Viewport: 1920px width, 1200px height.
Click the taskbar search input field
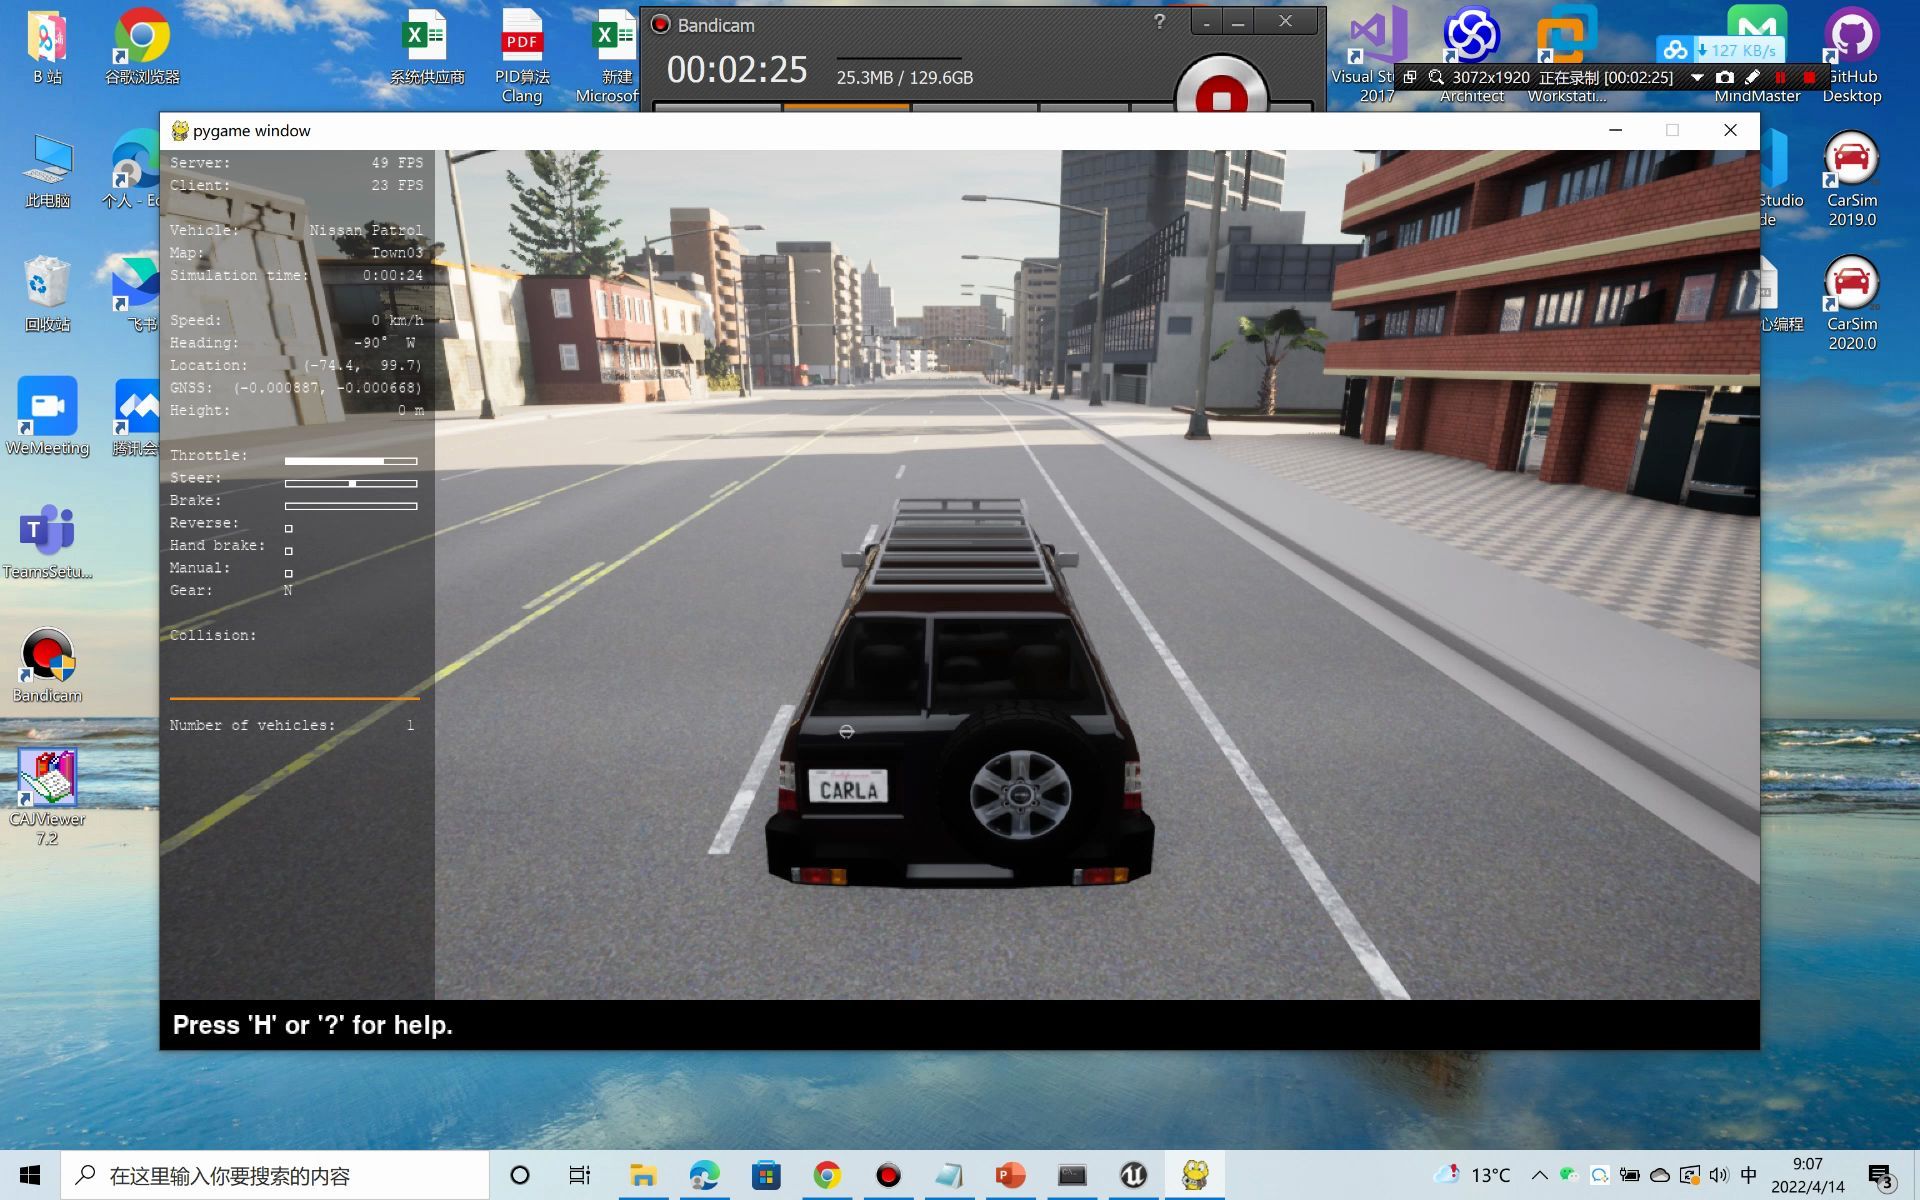click(275, 1175)
